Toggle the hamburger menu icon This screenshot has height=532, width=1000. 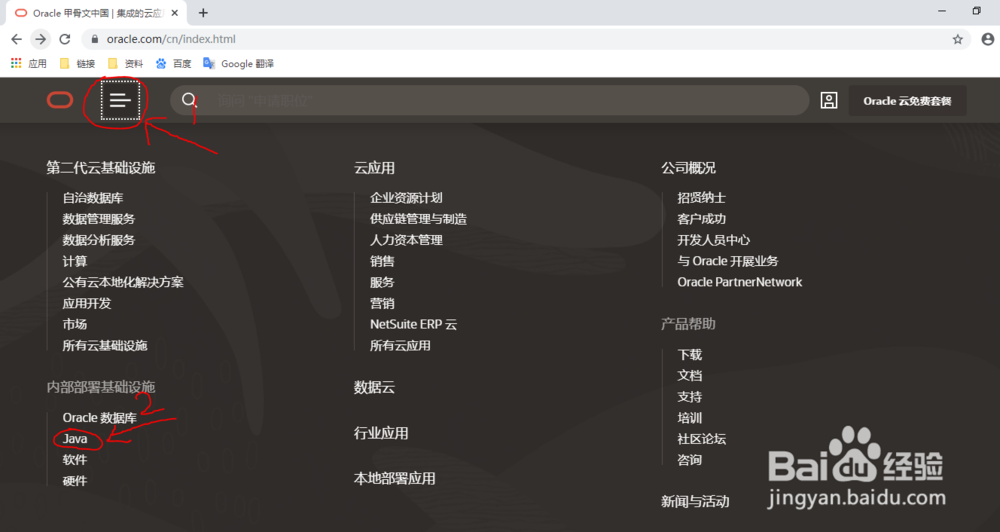click(120, 100)
